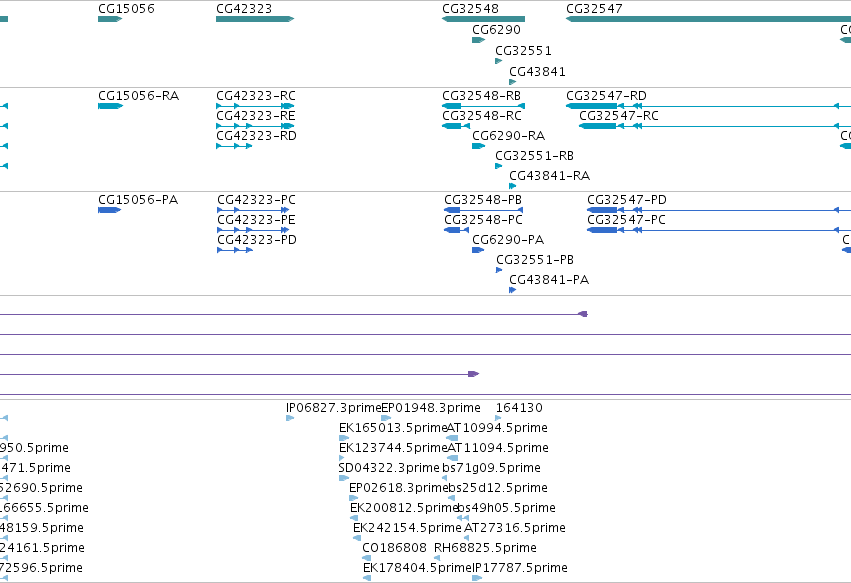Select protein CG32548-PB
851x583 pixels.
(483, 200)
